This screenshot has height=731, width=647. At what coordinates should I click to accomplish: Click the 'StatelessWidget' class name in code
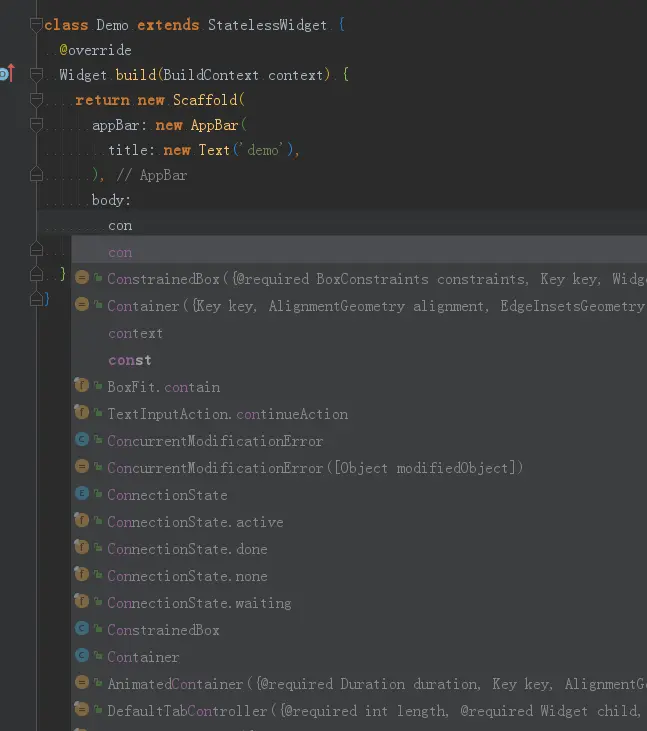pyautogui.click(x=267, y=25)
